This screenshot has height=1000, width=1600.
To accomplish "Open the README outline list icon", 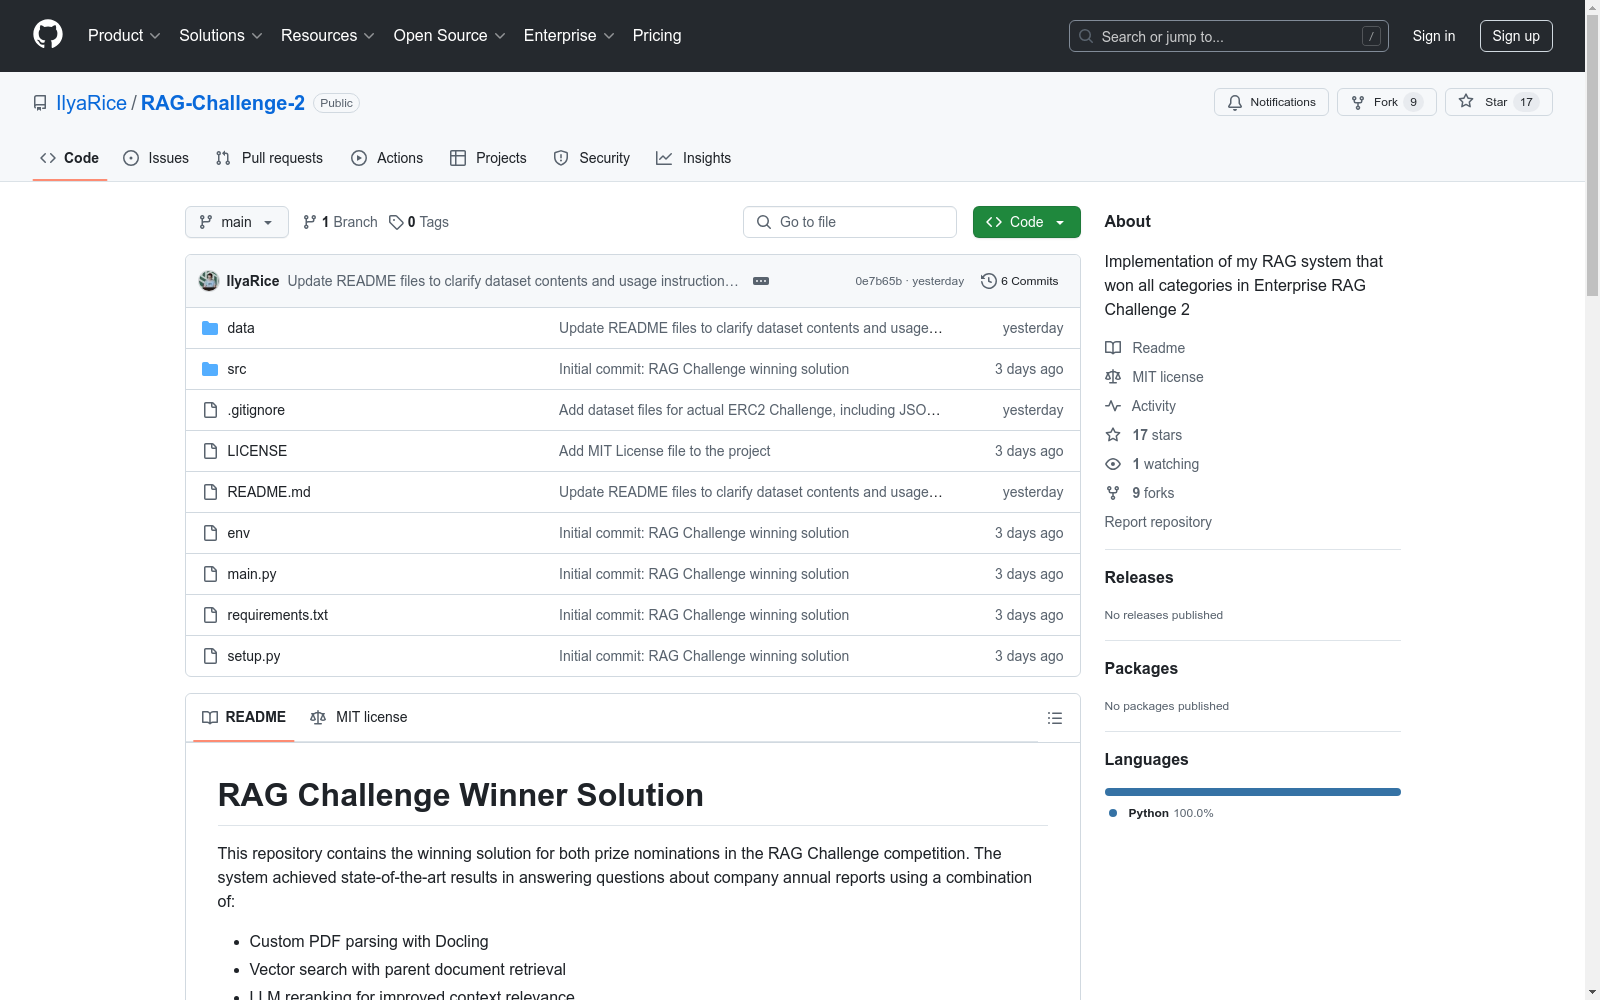I will point(1055,718).
